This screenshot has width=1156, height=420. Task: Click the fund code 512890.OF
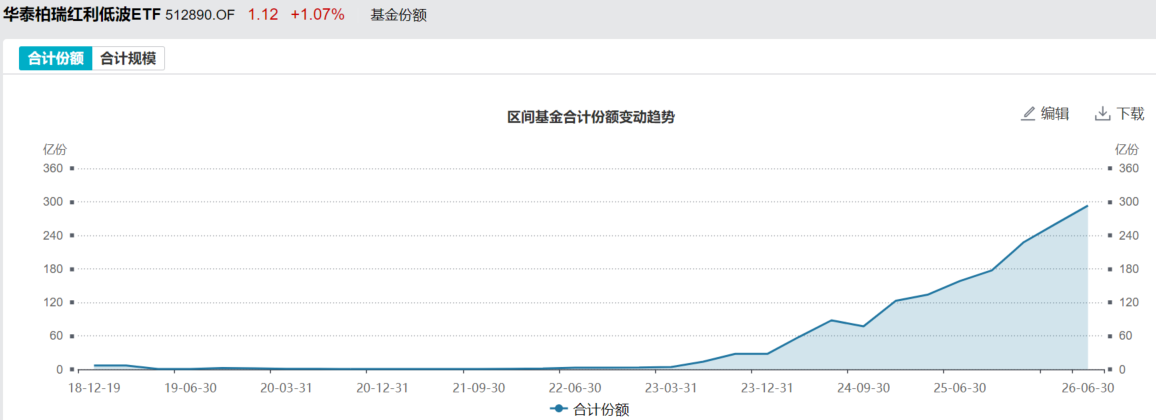(200, 15)
